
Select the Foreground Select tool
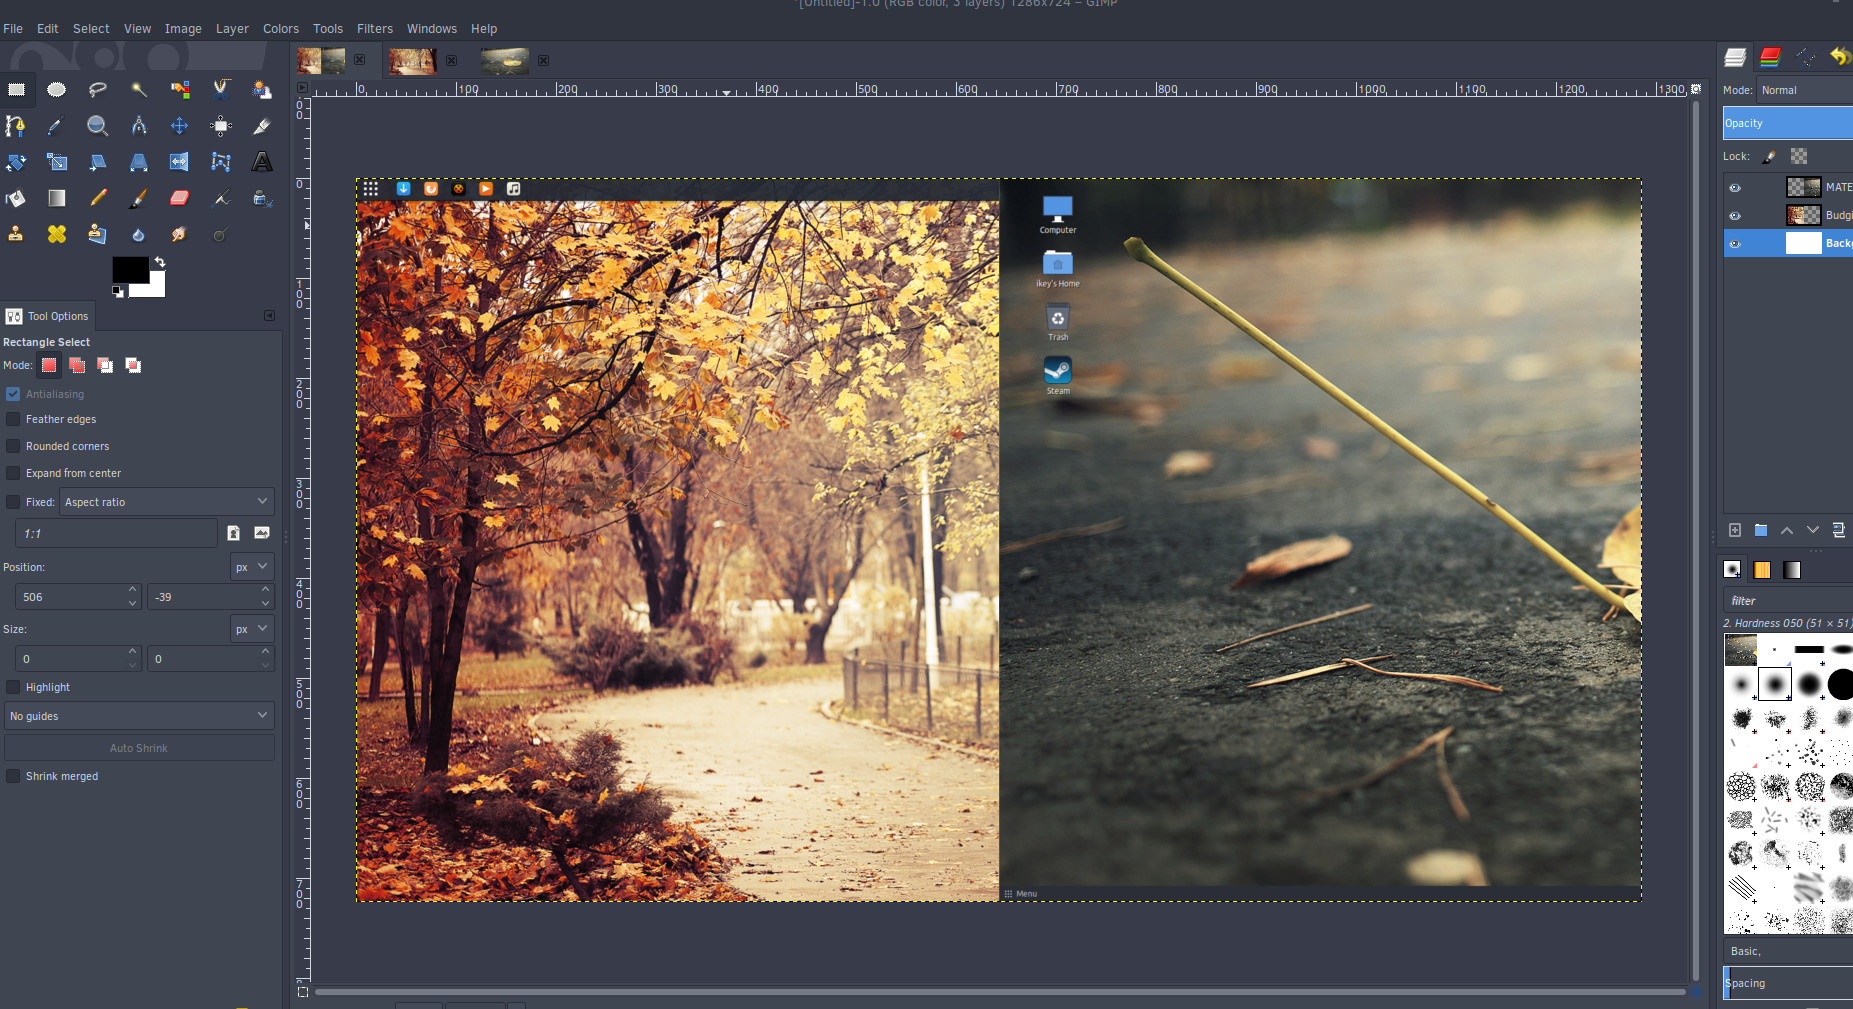tap(262, 90)
